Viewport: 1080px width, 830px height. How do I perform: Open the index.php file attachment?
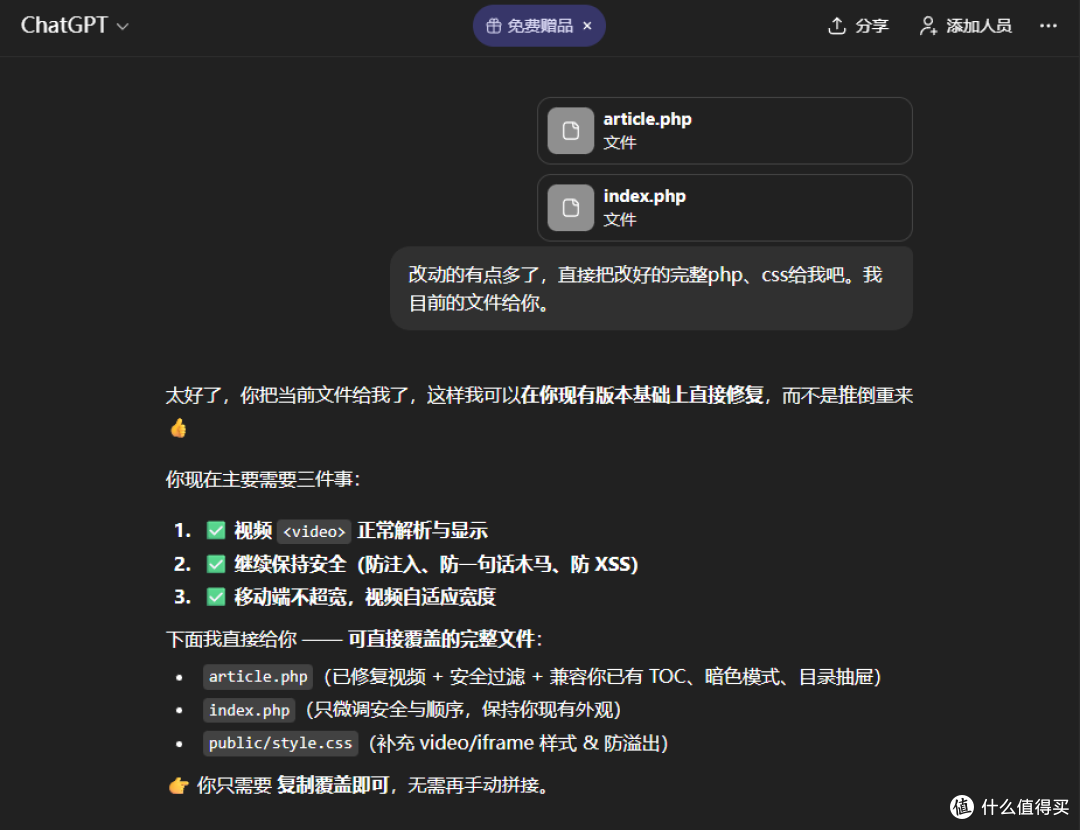tap(725, 208)
